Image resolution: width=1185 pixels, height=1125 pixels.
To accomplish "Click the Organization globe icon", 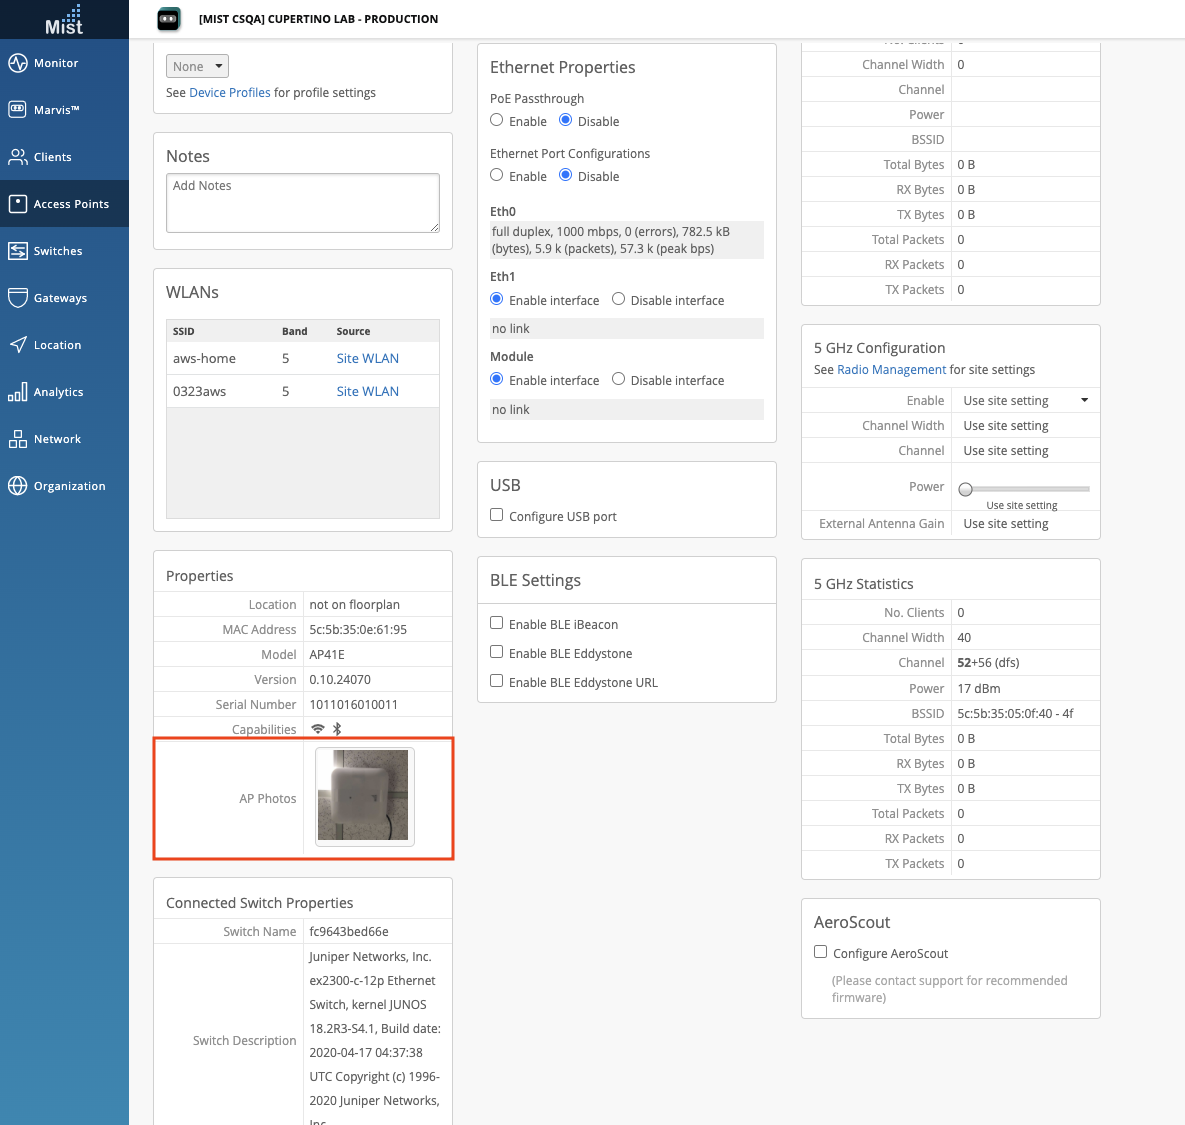I will tap(18, 486).
